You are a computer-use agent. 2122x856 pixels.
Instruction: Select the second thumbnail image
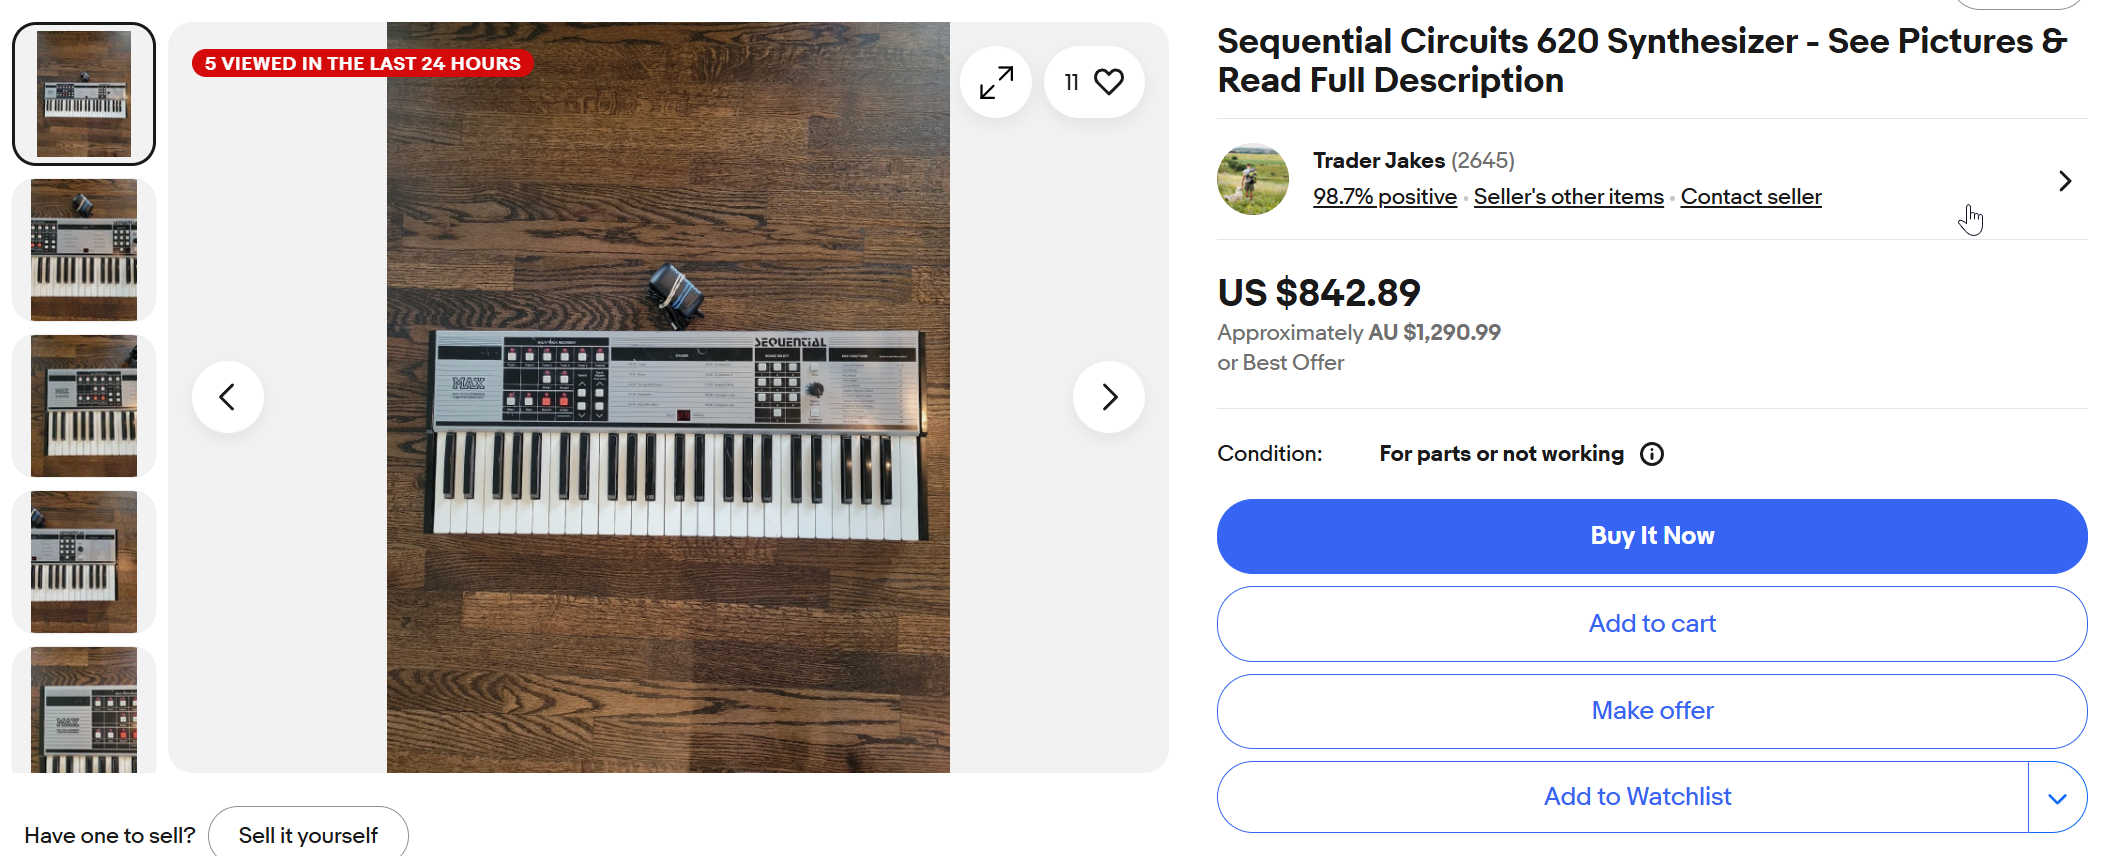click(84, 250)
